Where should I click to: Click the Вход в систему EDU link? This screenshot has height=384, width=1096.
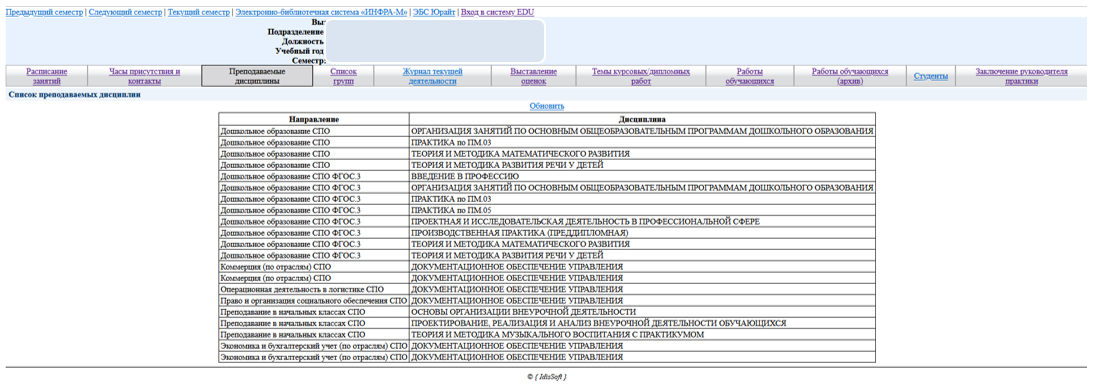pyautogui.click(x=492, y=13)
